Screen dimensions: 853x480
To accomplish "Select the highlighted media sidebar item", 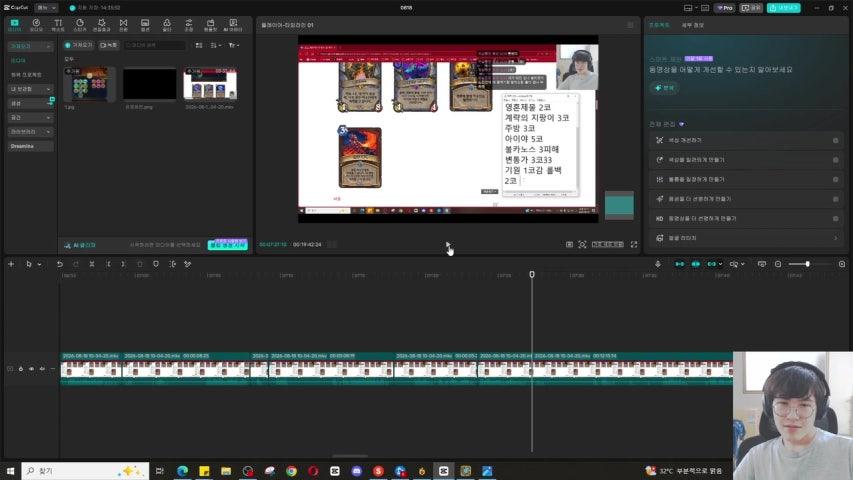I will coord(18,60).
